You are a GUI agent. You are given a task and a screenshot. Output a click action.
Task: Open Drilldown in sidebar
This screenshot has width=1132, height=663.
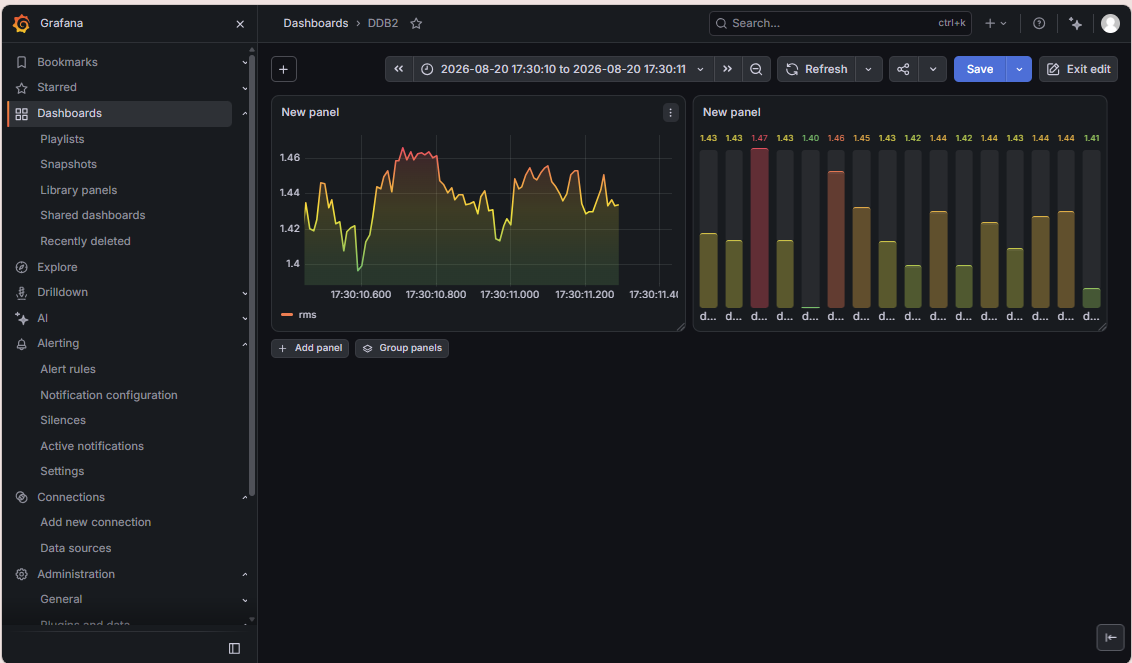(x=62, y=292)
